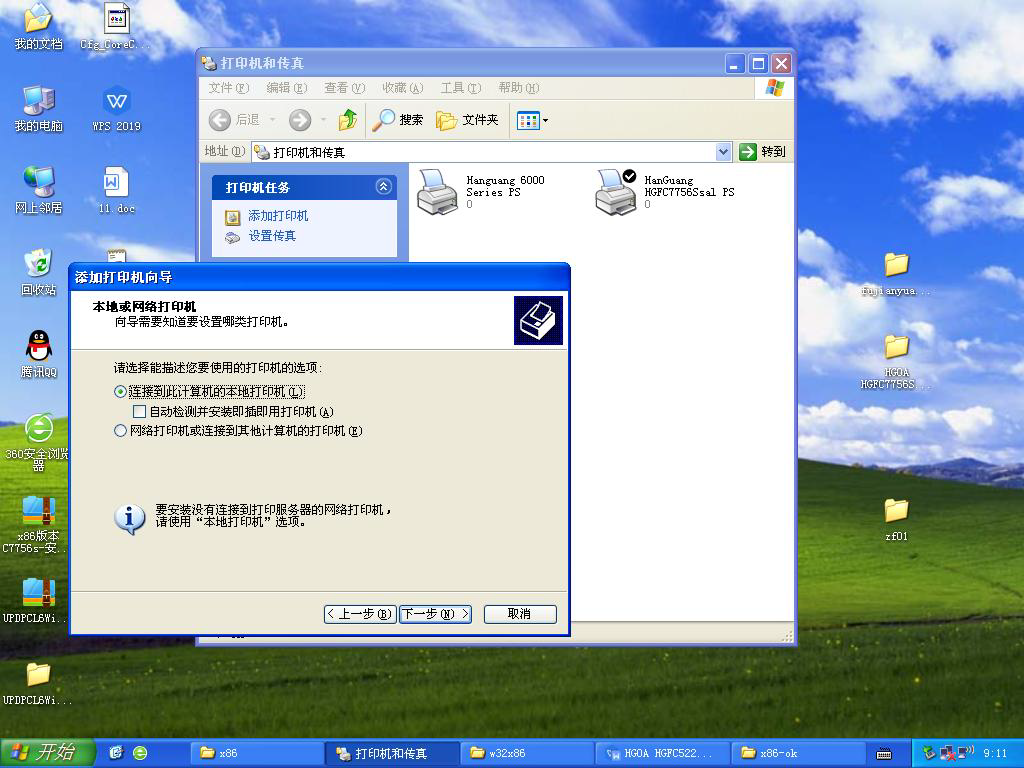Switch to the x86 taskbar window
Screen dimensions: 1024x768
click(257, 753)
